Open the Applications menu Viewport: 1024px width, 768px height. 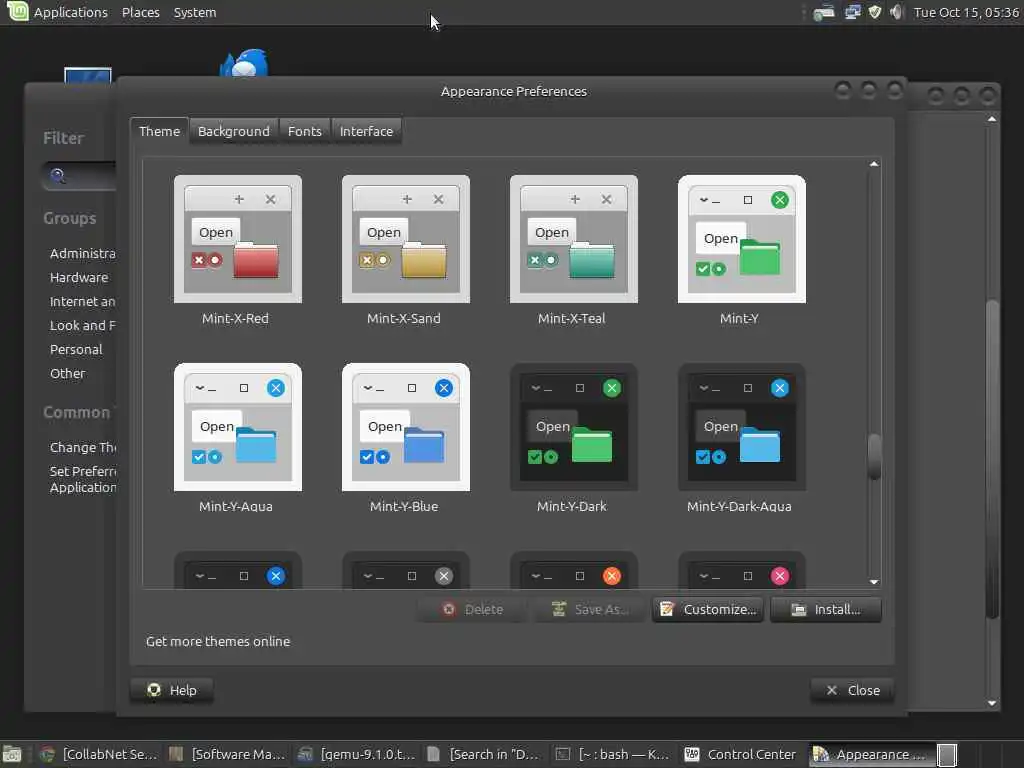71,12
